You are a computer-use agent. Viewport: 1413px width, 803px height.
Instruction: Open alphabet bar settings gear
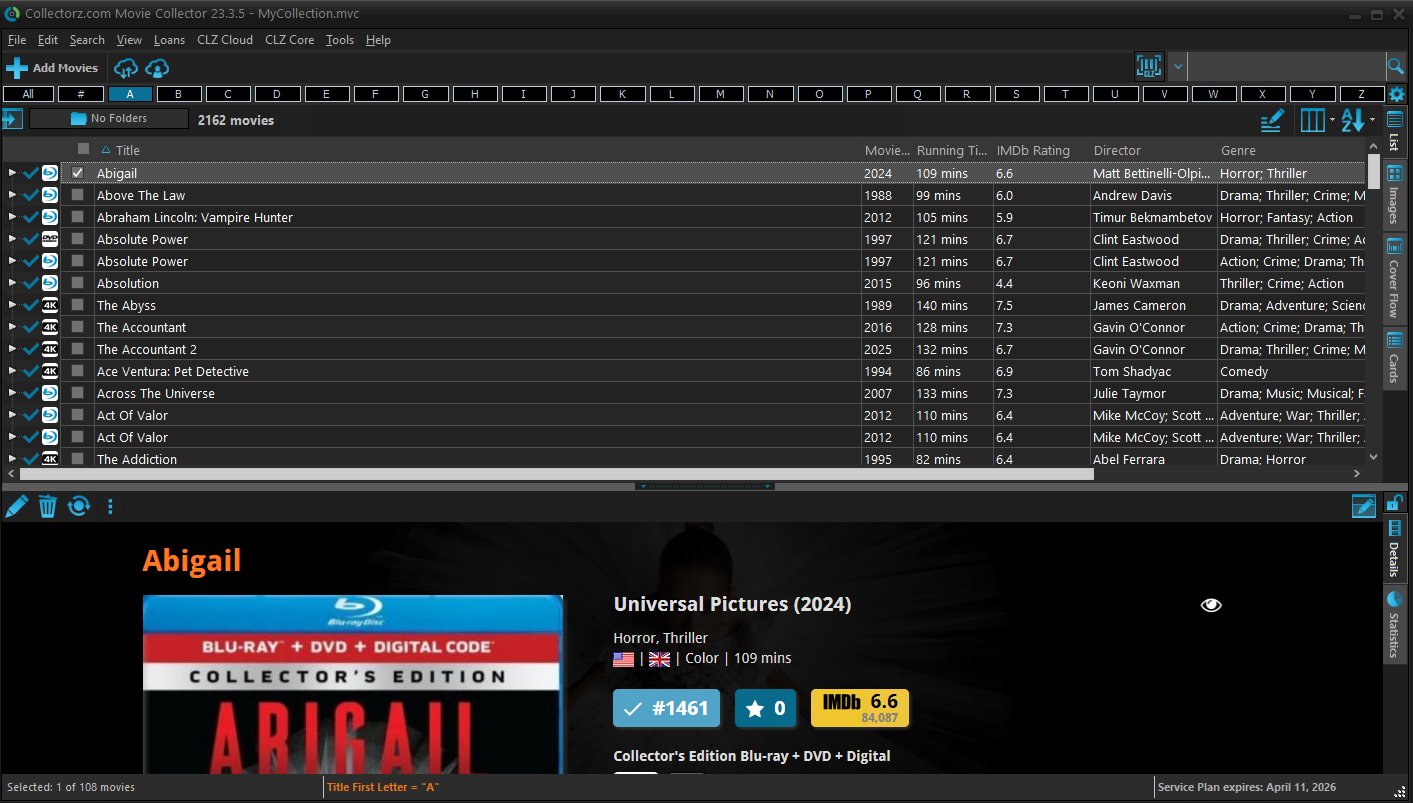pyautogui.click(x=1396, y=94)
